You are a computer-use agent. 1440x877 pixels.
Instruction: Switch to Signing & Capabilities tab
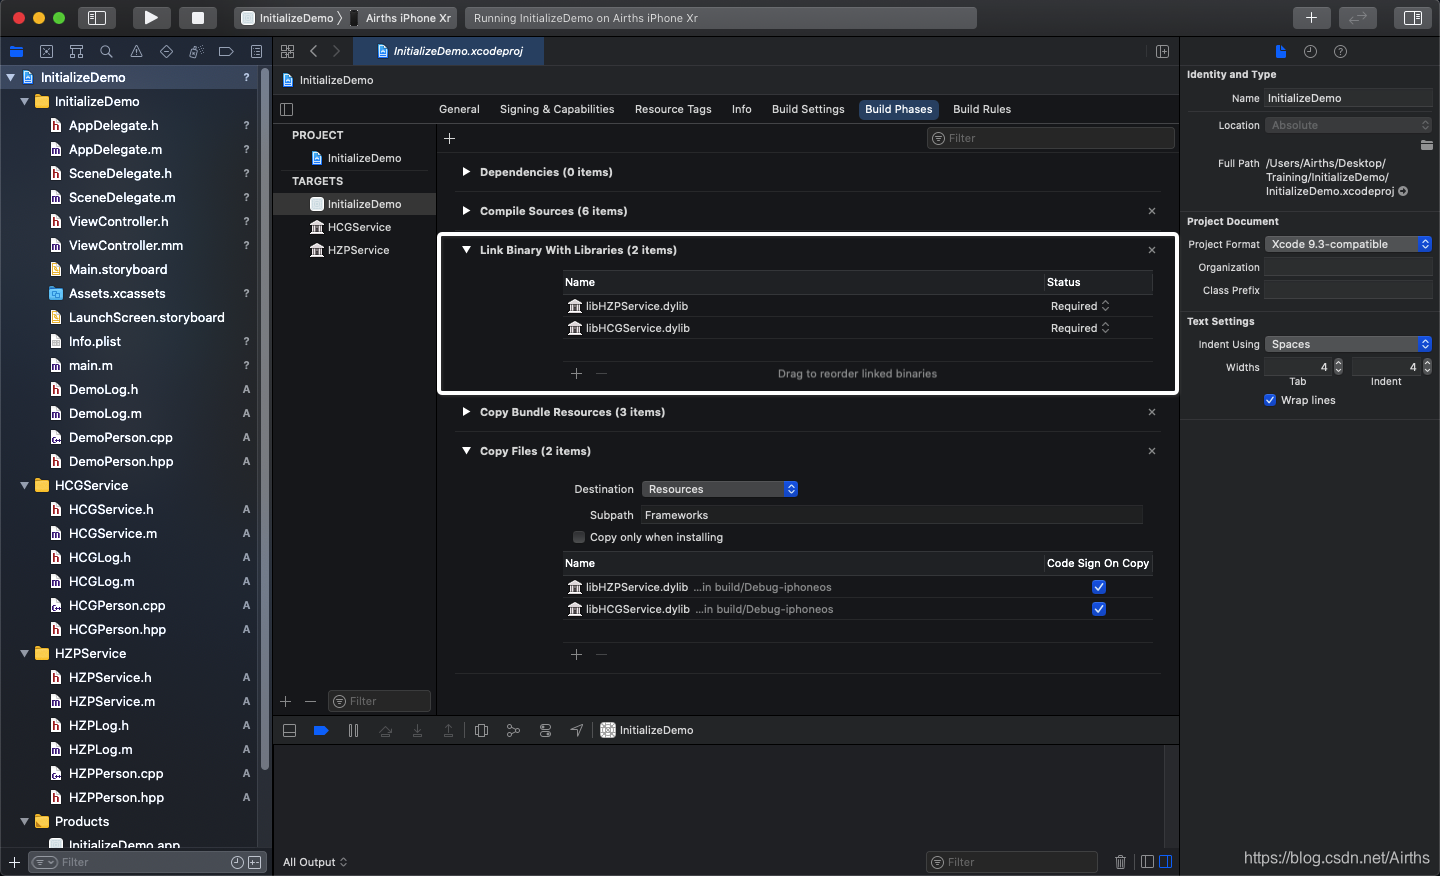click(x=557, y=109)
